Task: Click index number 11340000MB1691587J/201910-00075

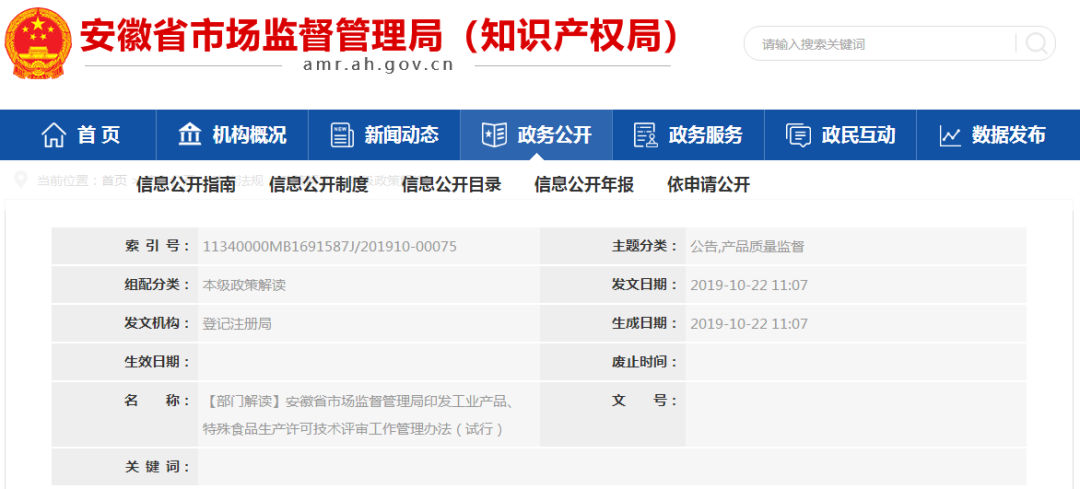Action: click(329, 247)
